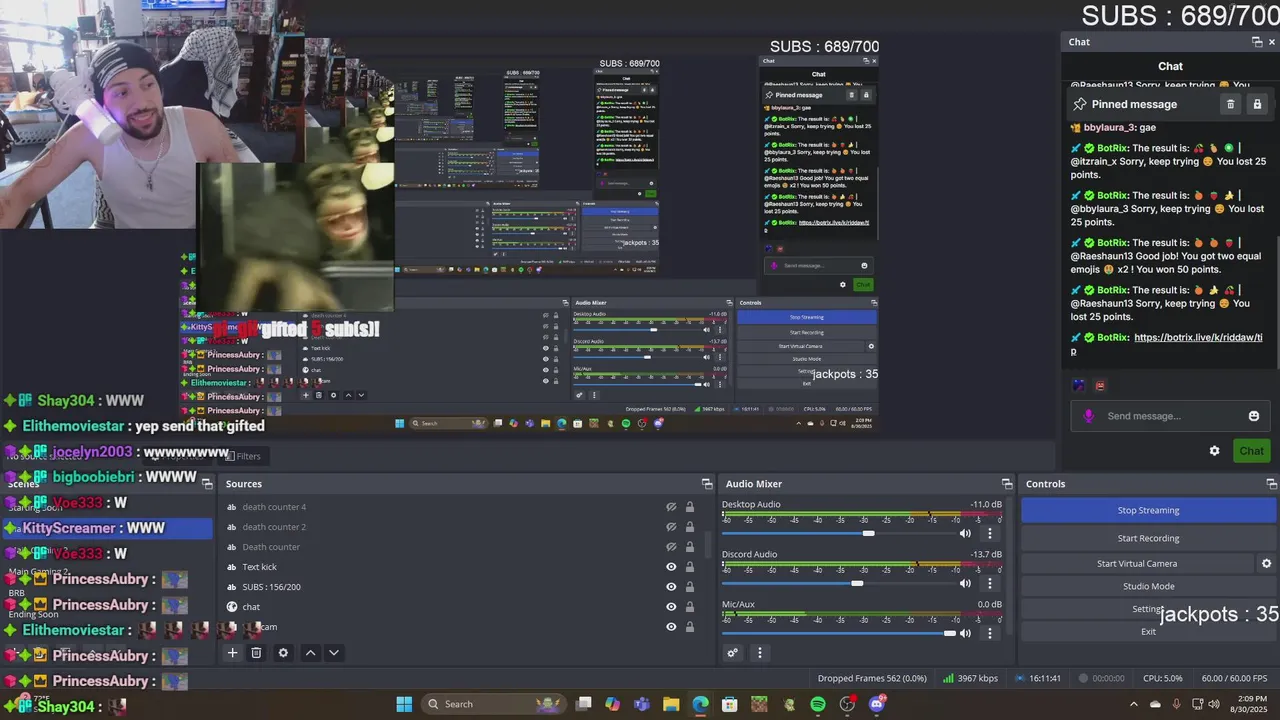Open Virtual Camera settings gear icon

pyautogui.click(x=1266, y=564)
